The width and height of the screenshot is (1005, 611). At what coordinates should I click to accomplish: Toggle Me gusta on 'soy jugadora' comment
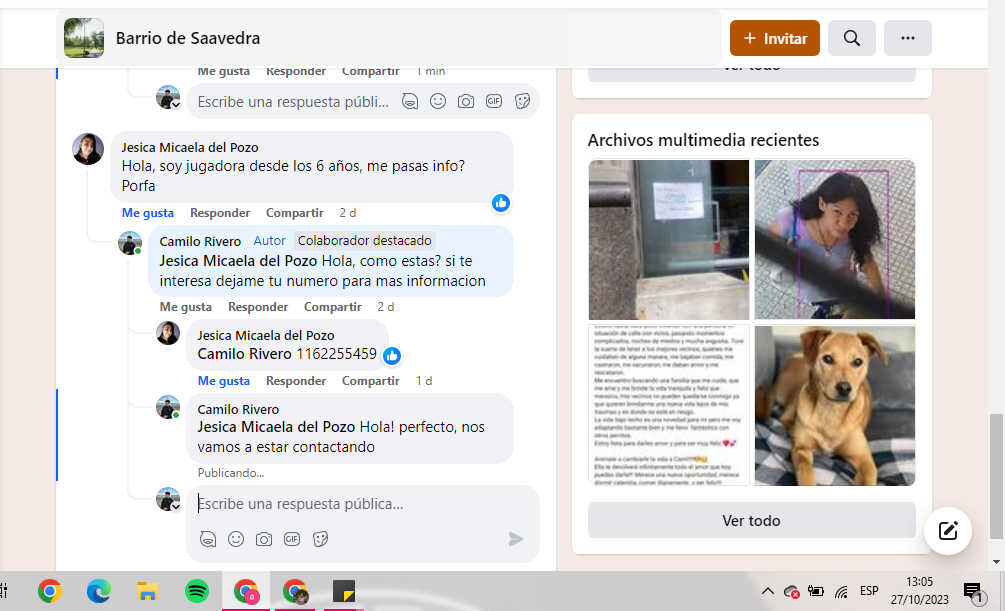[x=147, y=213]
